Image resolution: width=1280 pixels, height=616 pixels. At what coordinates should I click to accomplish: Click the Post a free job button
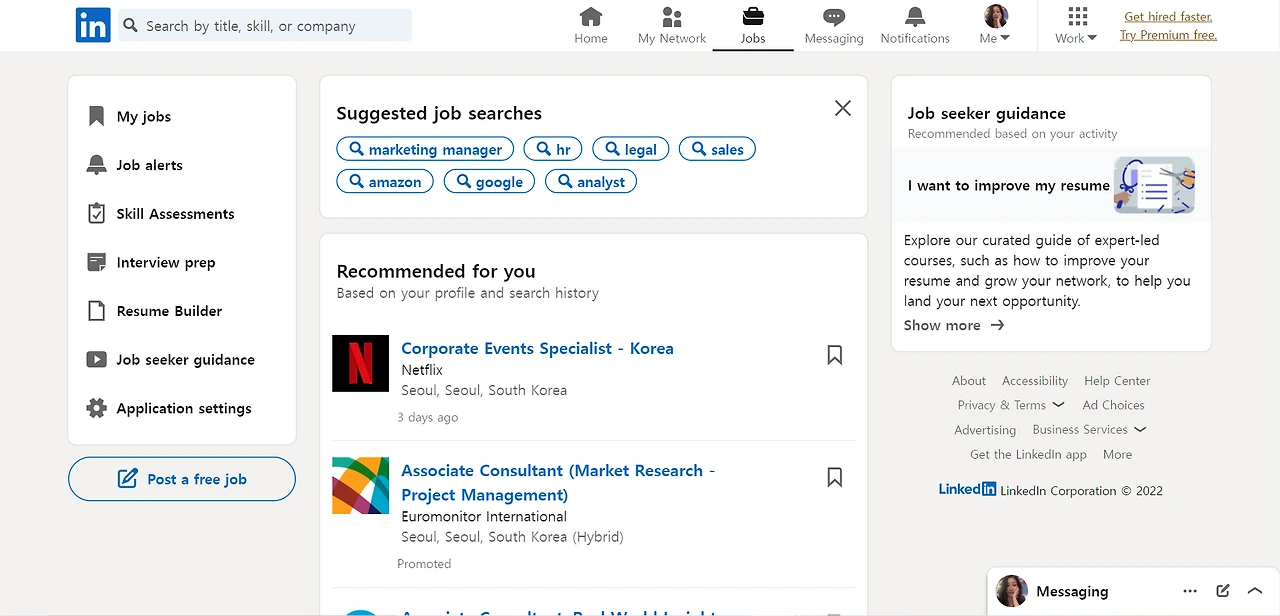182,479
